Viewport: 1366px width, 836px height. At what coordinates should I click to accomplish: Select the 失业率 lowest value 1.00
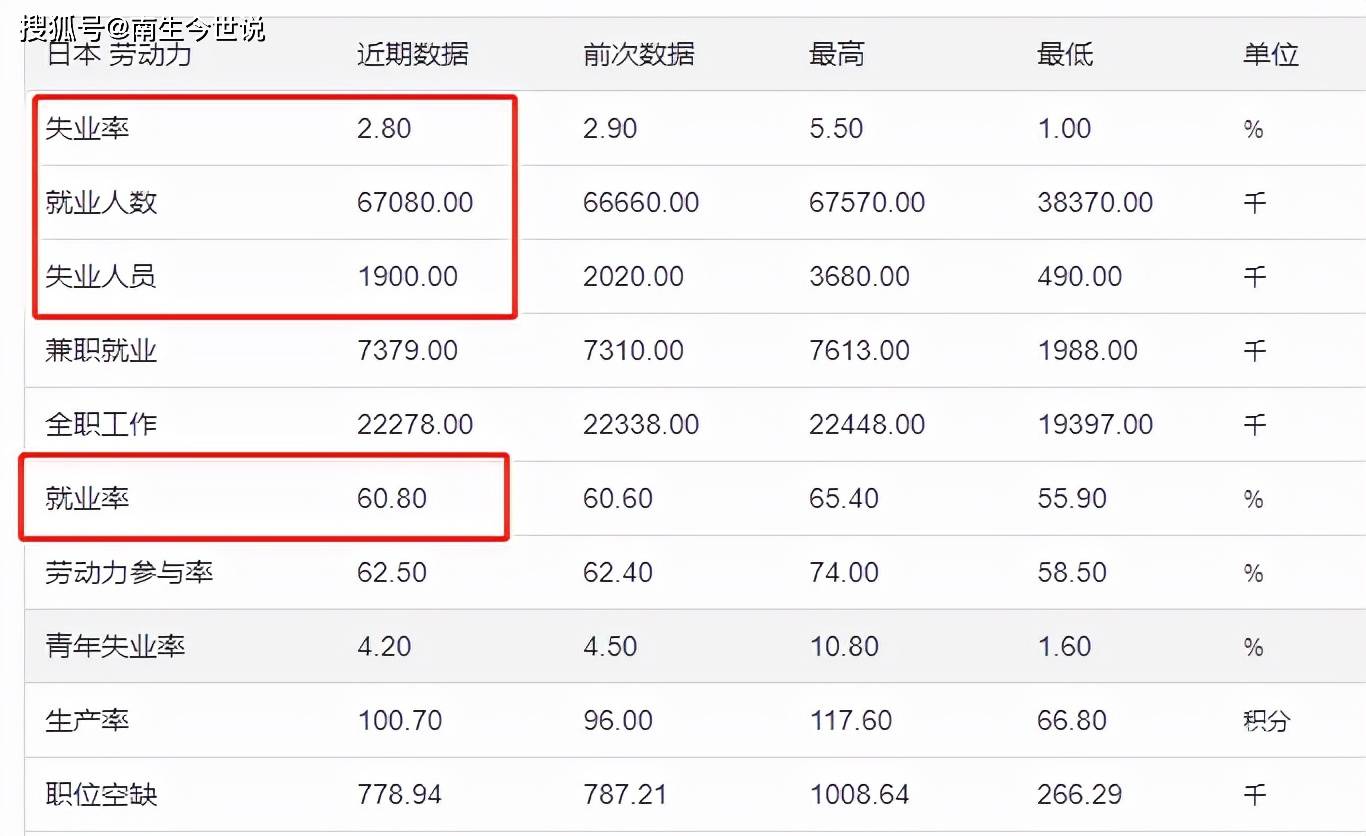coord(1064,129)
